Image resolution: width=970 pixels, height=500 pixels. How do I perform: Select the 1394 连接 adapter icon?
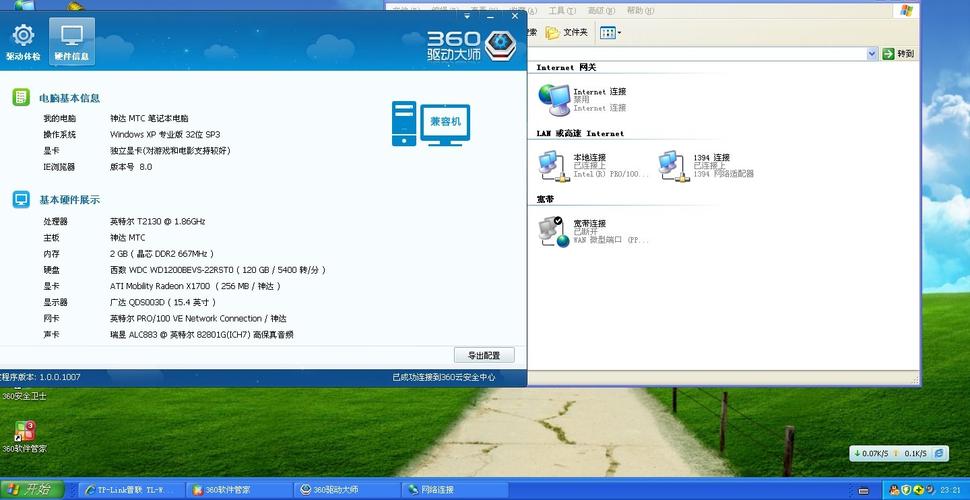(672, 165)
